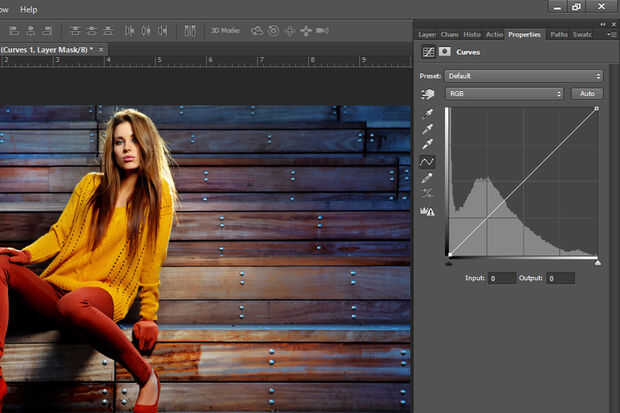Select the white point eyedropper in Curves
The image size is (620, 413).
428,145
